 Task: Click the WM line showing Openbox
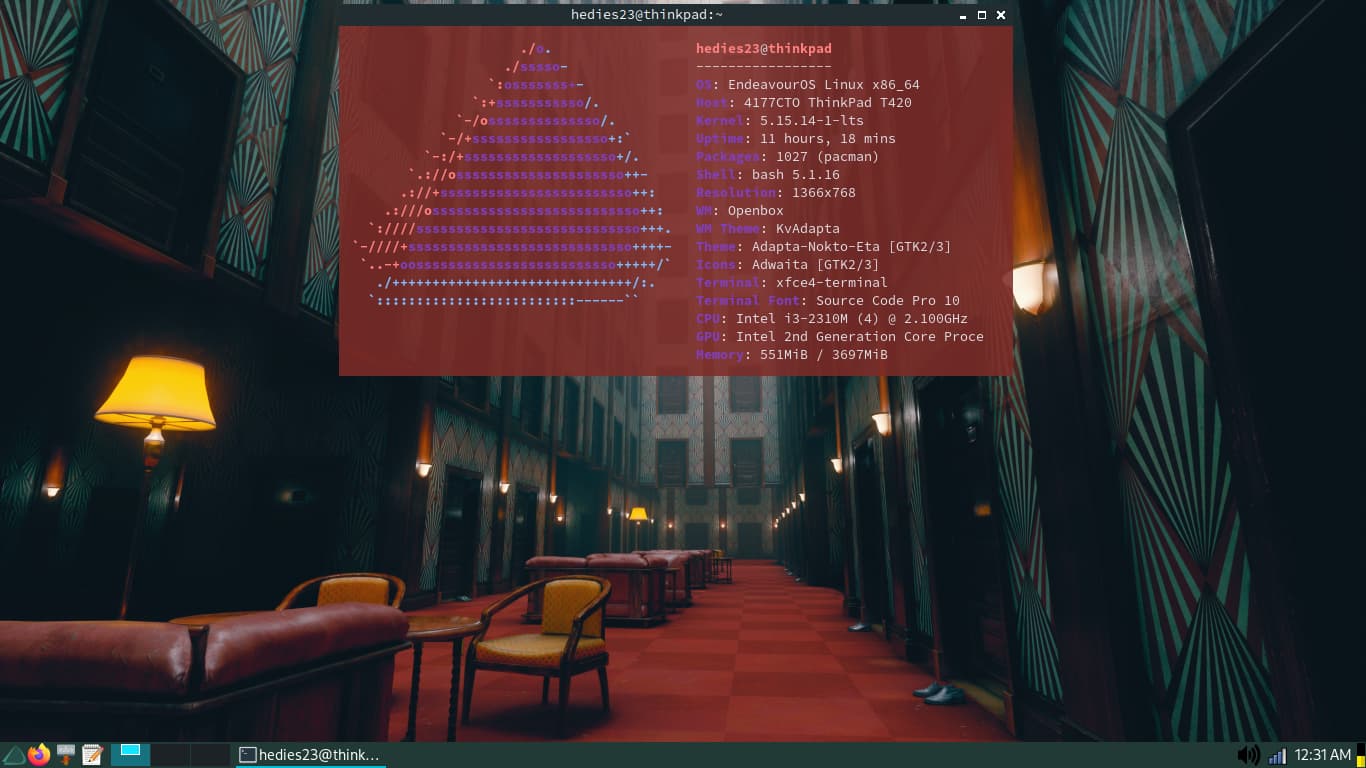740,211
